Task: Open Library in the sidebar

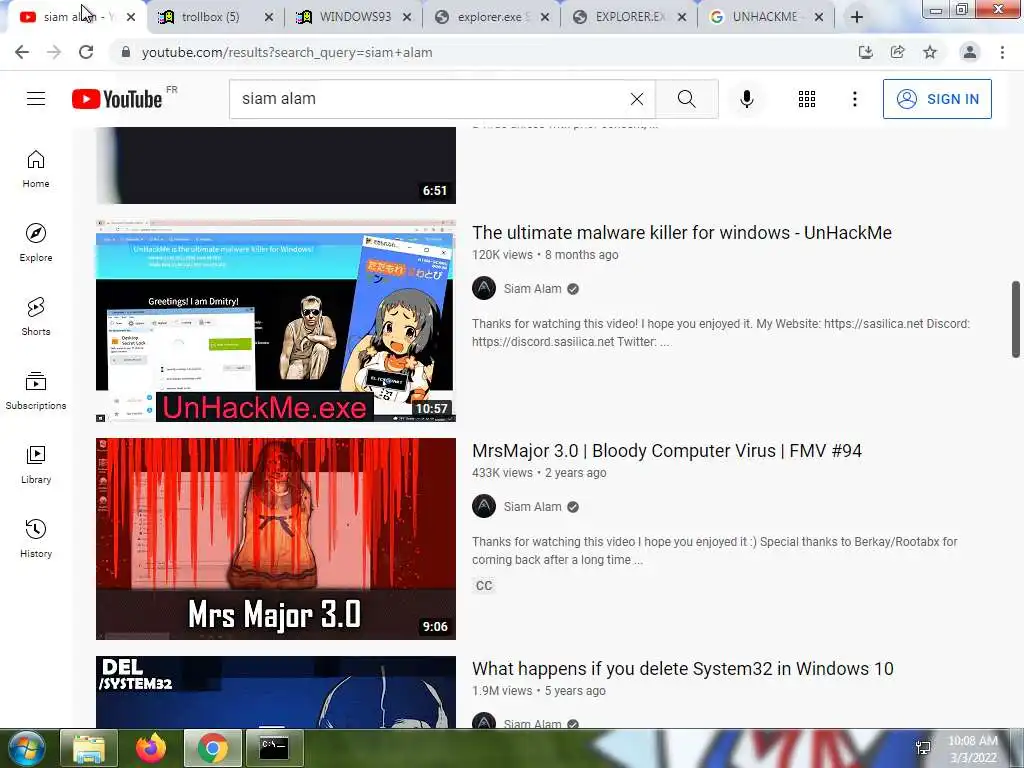Action: pyautogui.click(x=36, y=464)
